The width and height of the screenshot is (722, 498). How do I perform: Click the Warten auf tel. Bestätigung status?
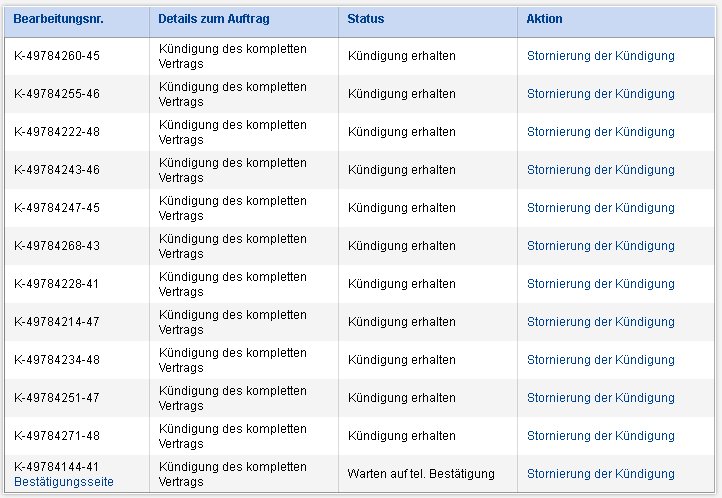421,474
